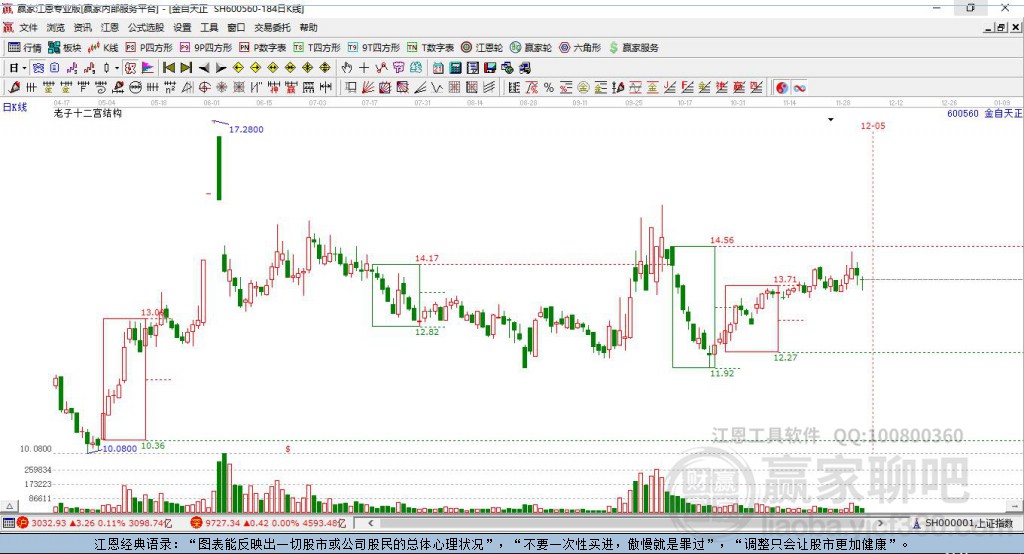Toggle the highlighted chart overlay icon next to 日
1024x554 pixels.
(39, 68)
